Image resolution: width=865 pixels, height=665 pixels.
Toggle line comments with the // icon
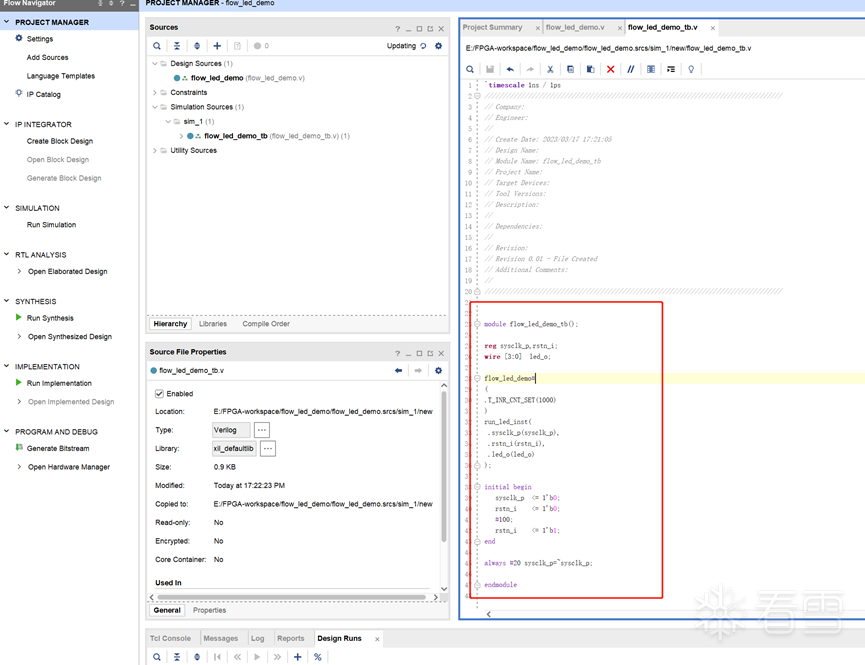point(631,69)
